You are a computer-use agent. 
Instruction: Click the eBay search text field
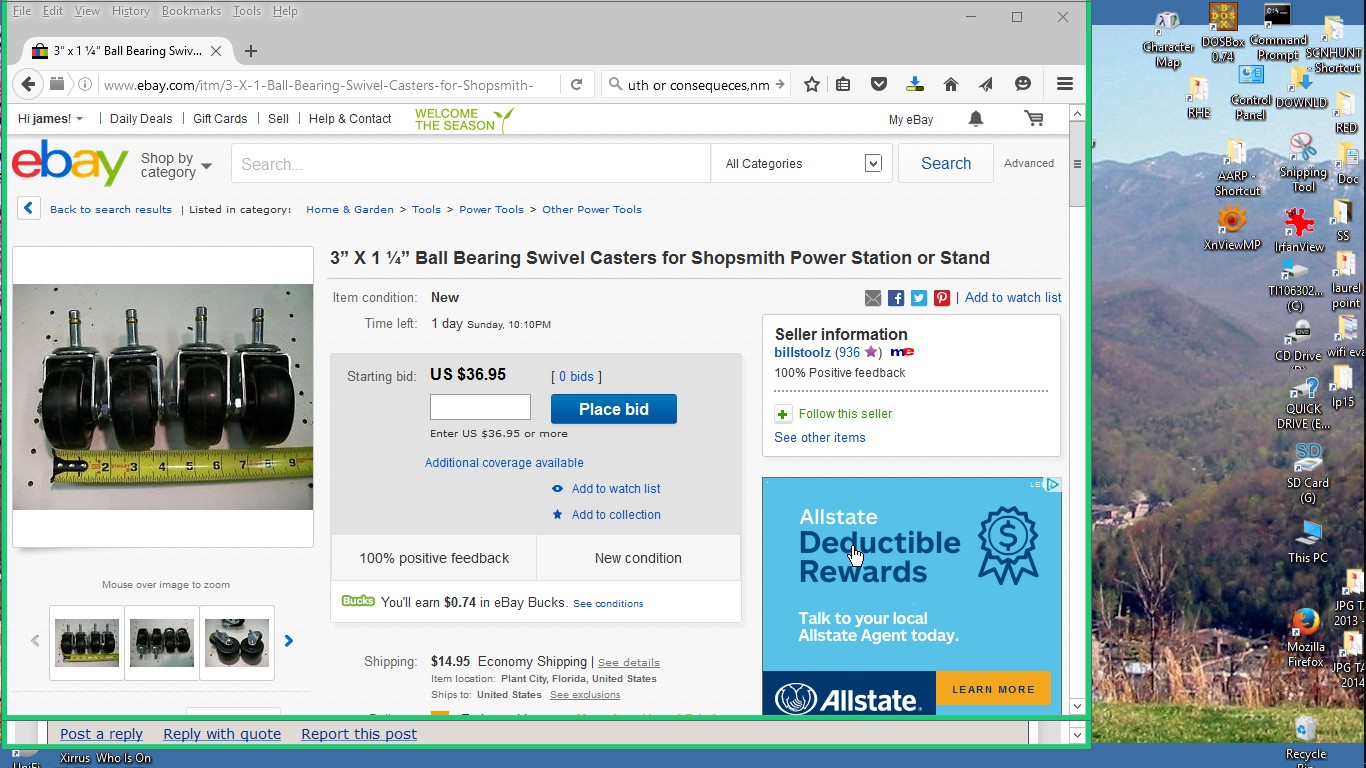pos(470,164)
